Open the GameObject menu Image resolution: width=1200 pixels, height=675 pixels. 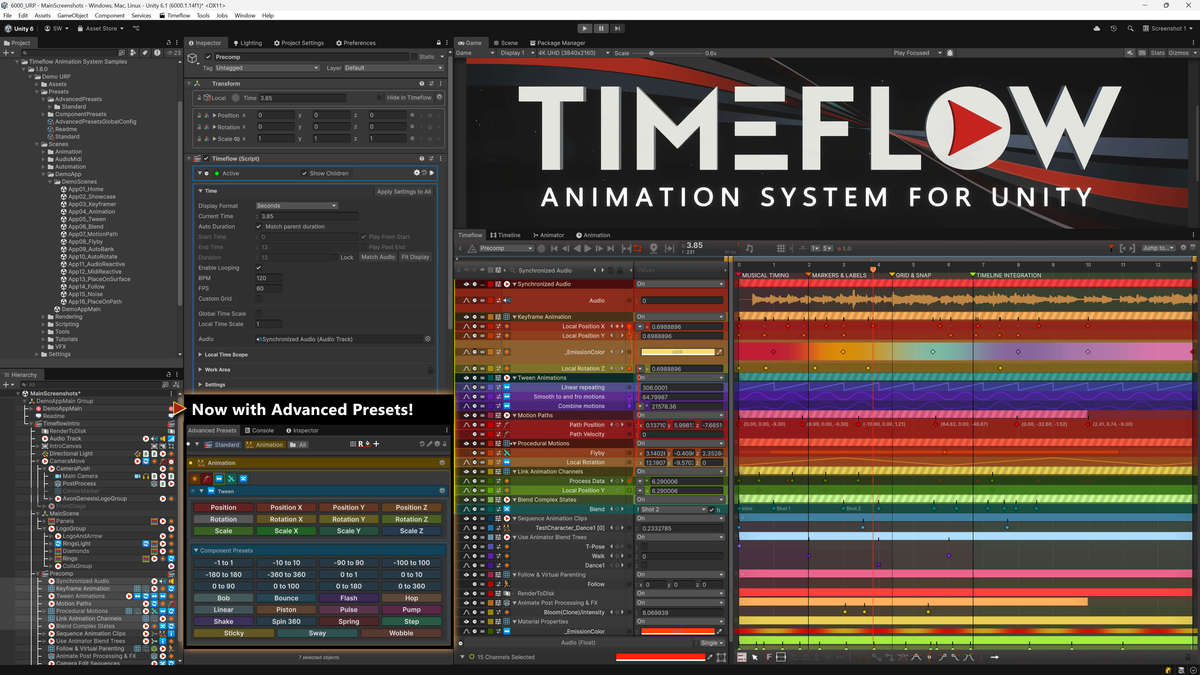[72, 16]
